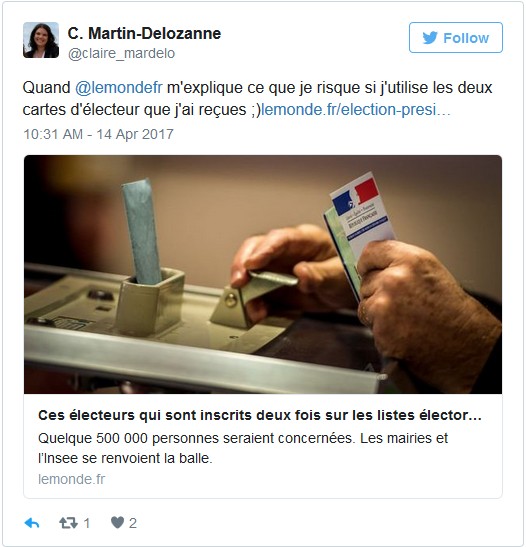526x547 pixels.
Task: Like the tweet with the heart icon
Action: 118,523
